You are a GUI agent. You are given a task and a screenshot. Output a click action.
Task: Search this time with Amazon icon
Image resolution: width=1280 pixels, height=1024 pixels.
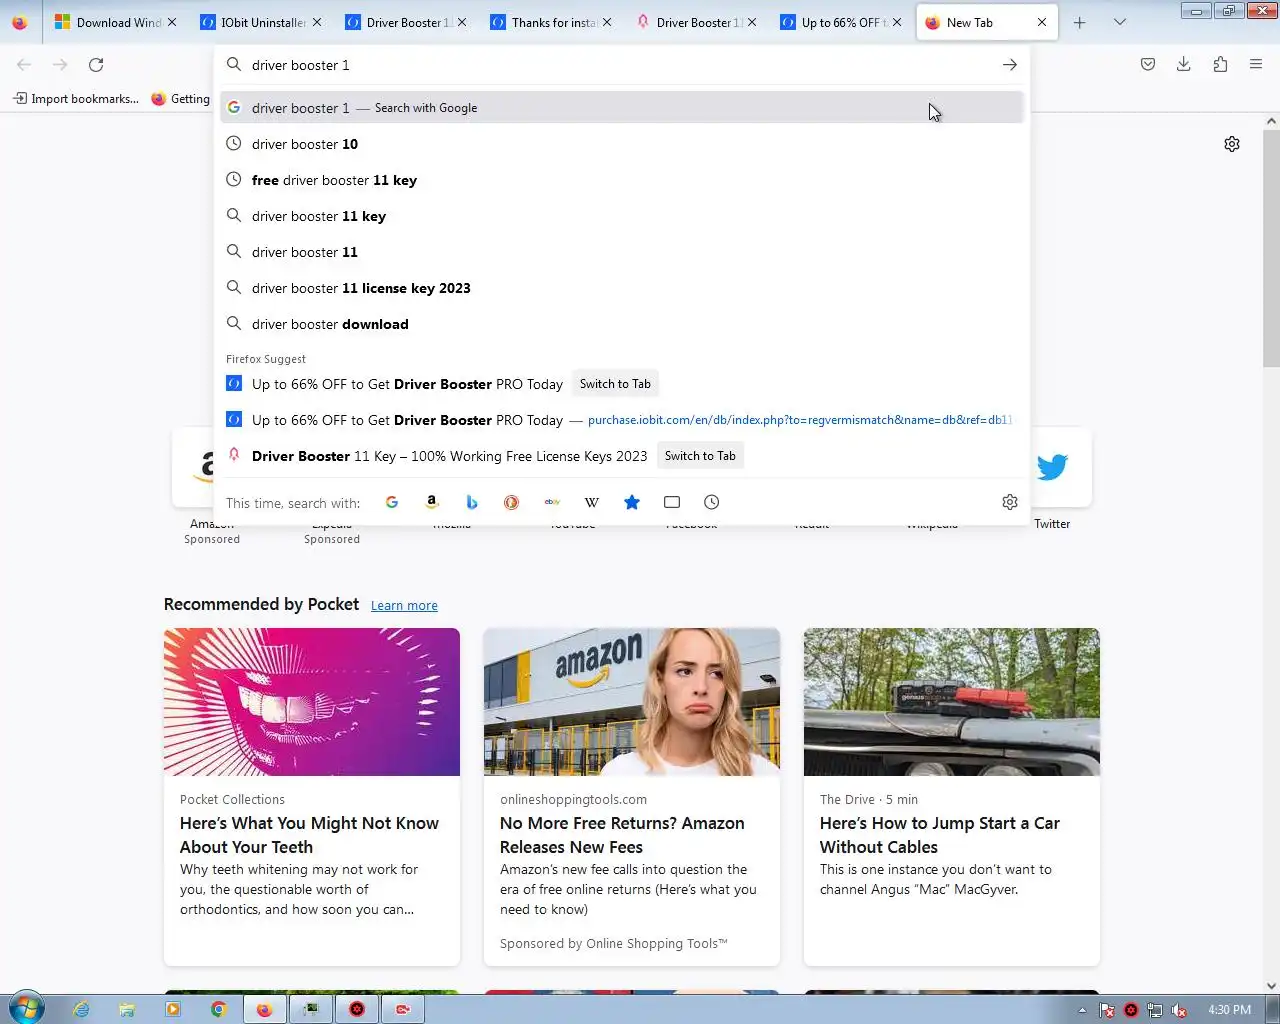tap(432, 502)
